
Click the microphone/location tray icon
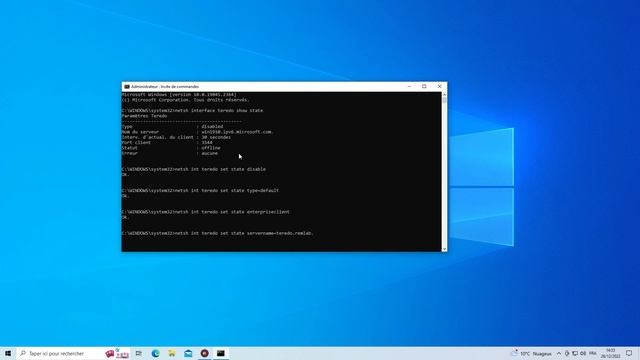pyautogui.click(x=567, y=353)
